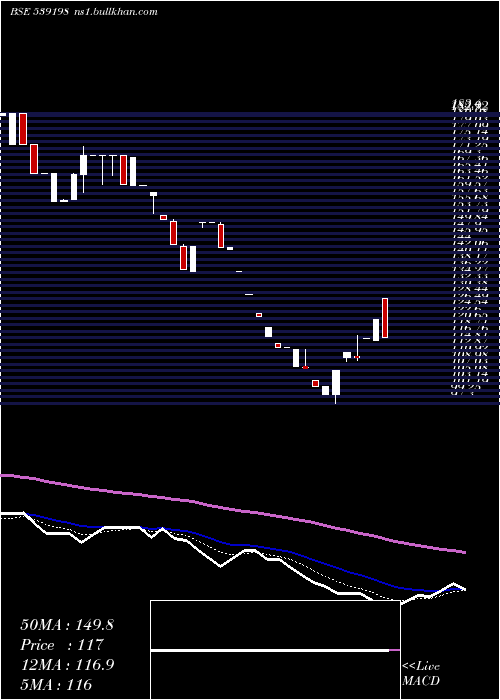The image size is (500, 700).
Task: Click the 149.84 price axis label
Action: point(469,217)
